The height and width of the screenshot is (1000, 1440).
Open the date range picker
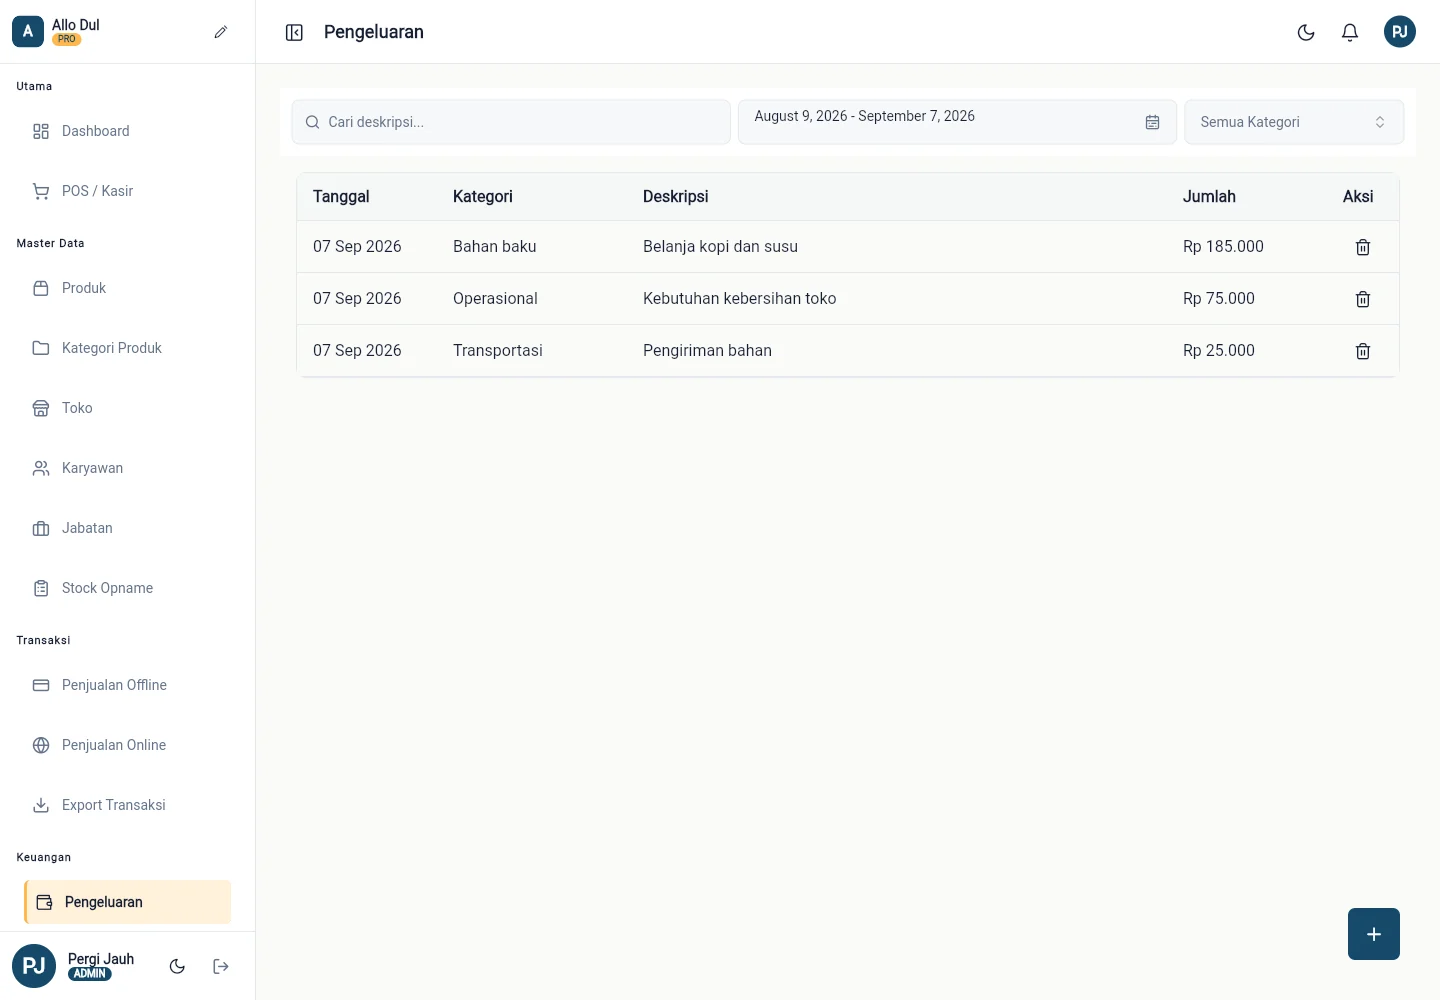[957, 122]
